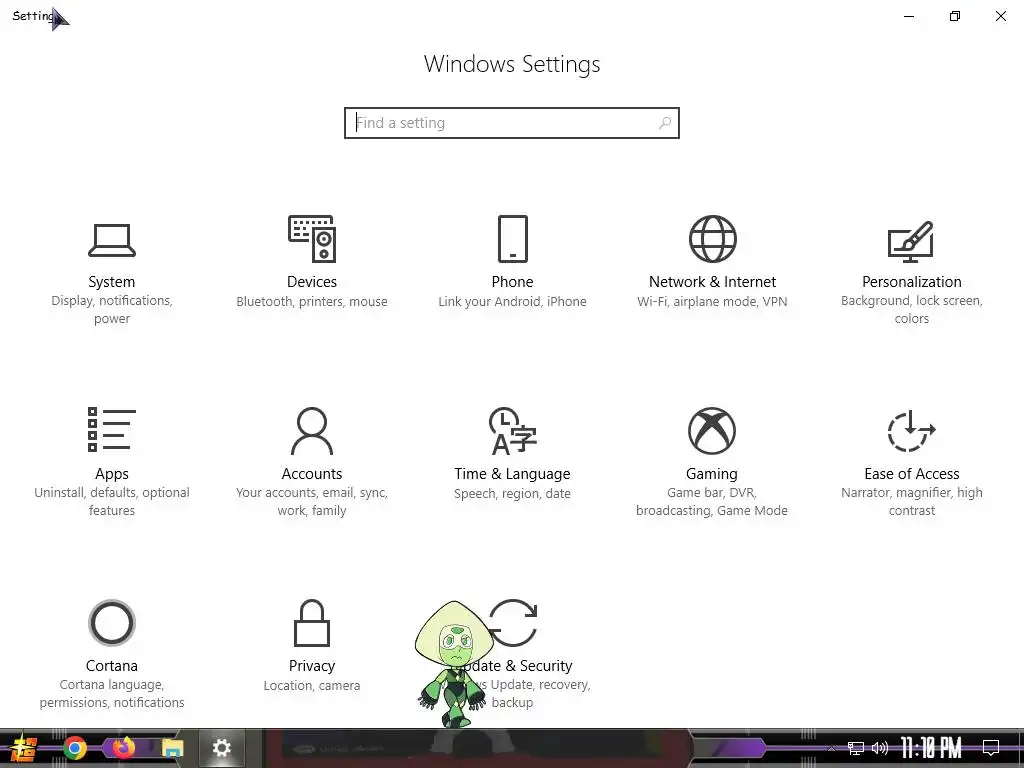Click 'Location, camera' text

312,685
